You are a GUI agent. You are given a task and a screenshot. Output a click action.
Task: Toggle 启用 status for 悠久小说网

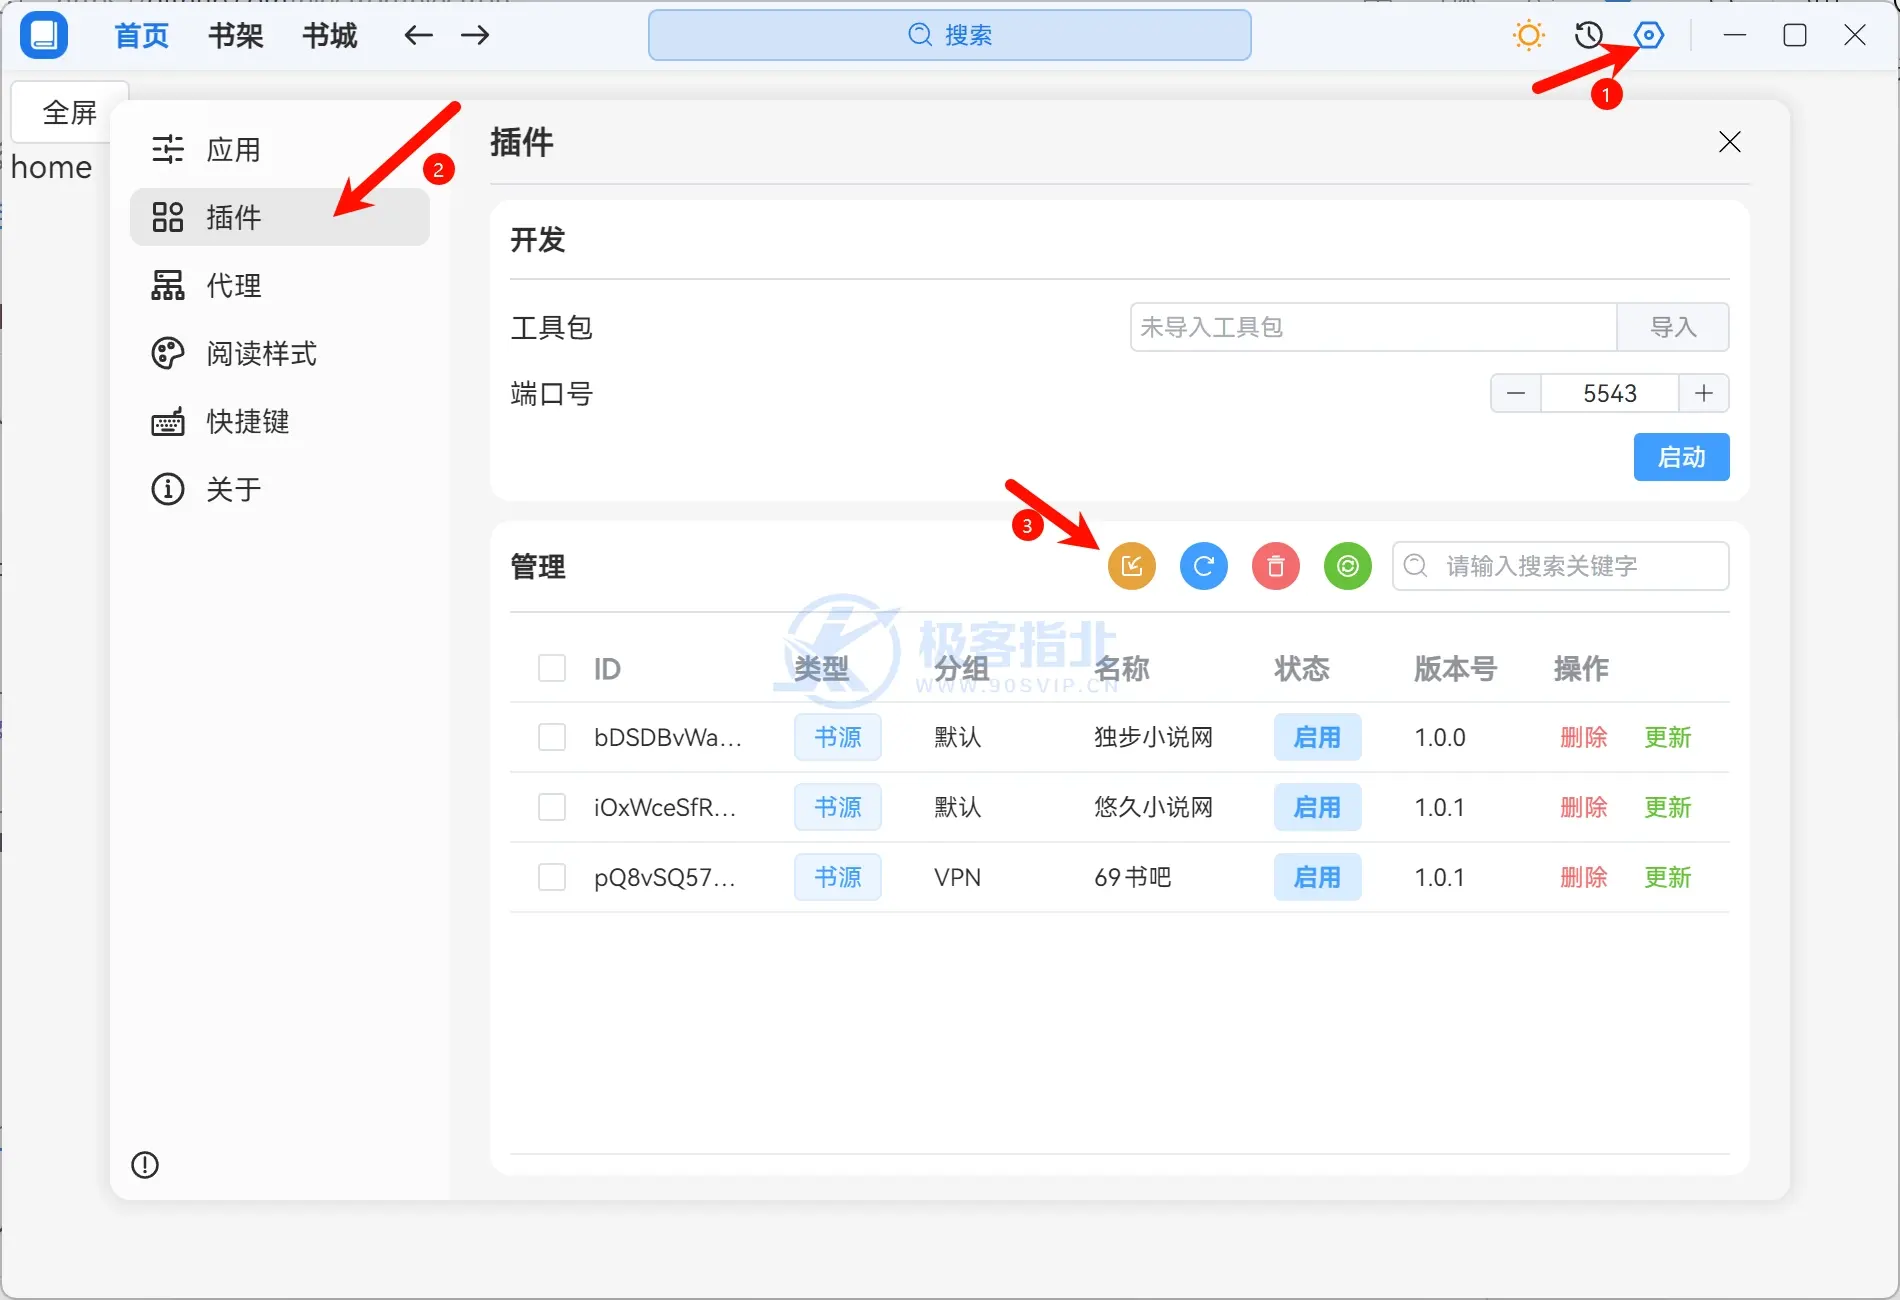[x=1317, y=807]
